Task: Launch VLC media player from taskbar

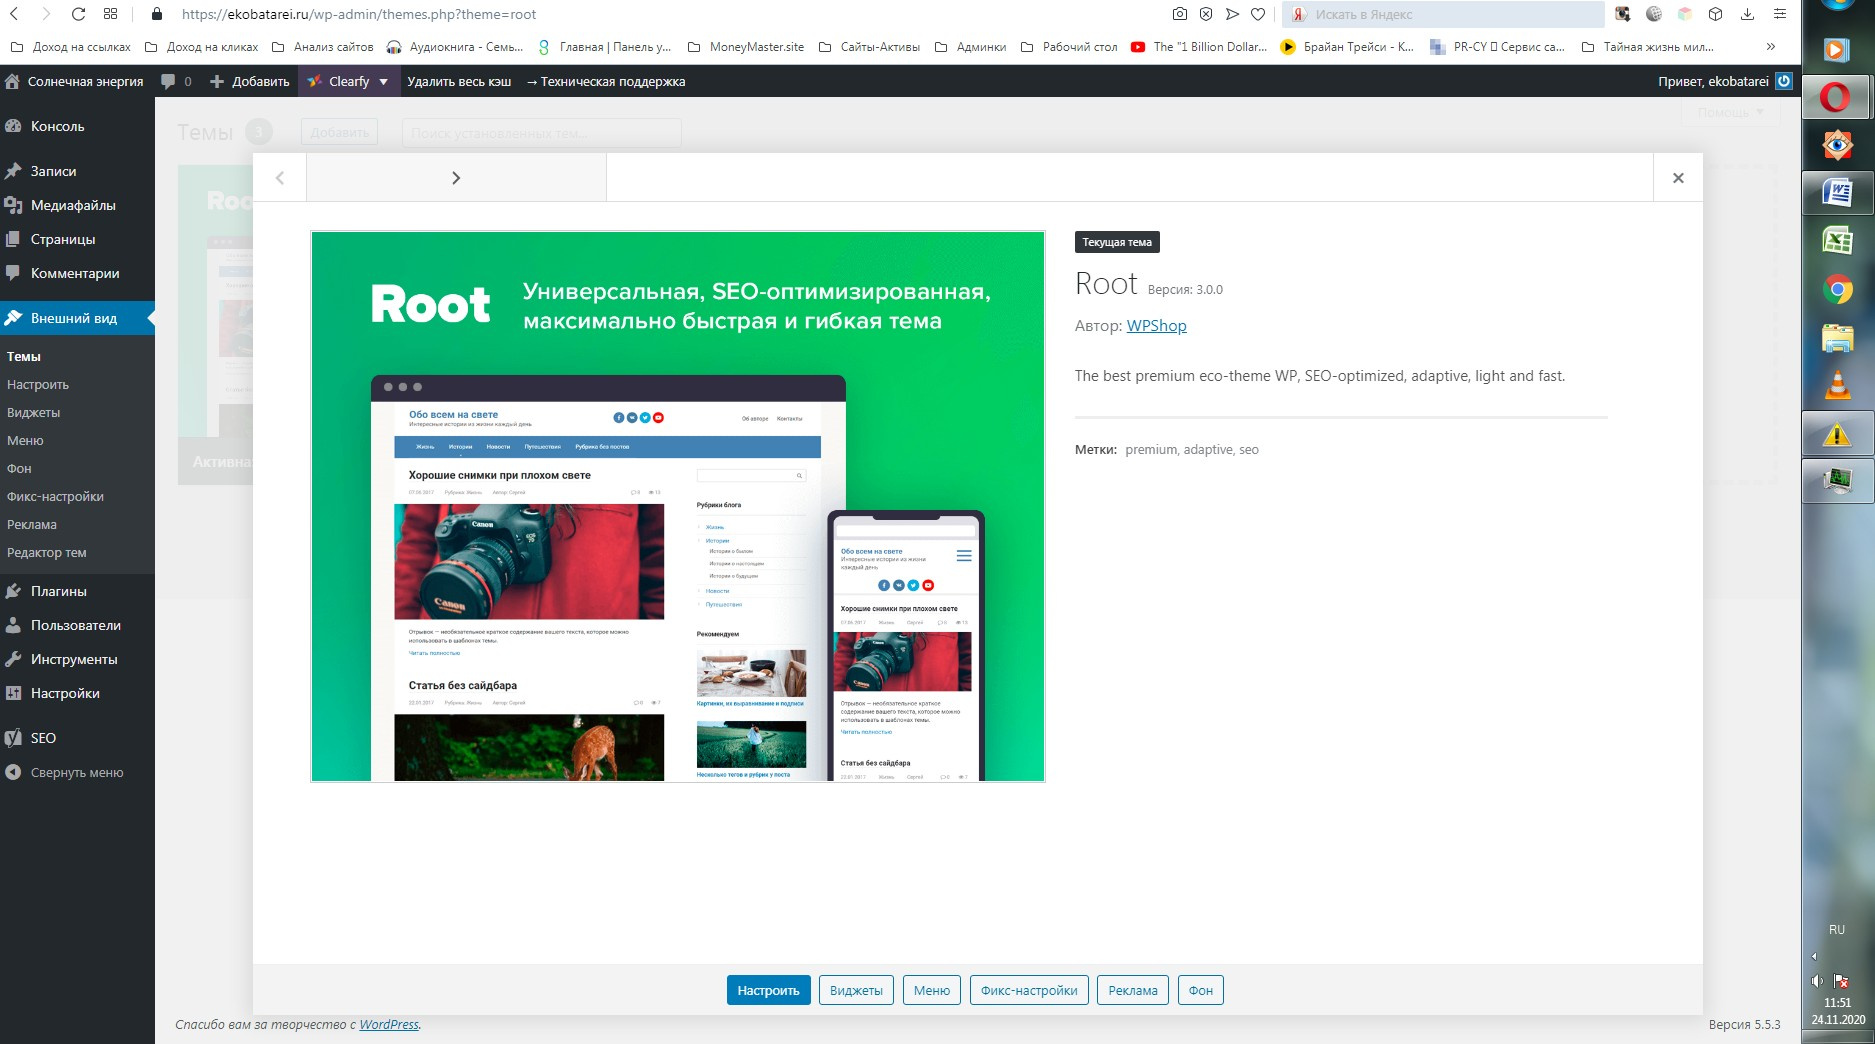Action: pyautogui.click(x=1837, y=385)
